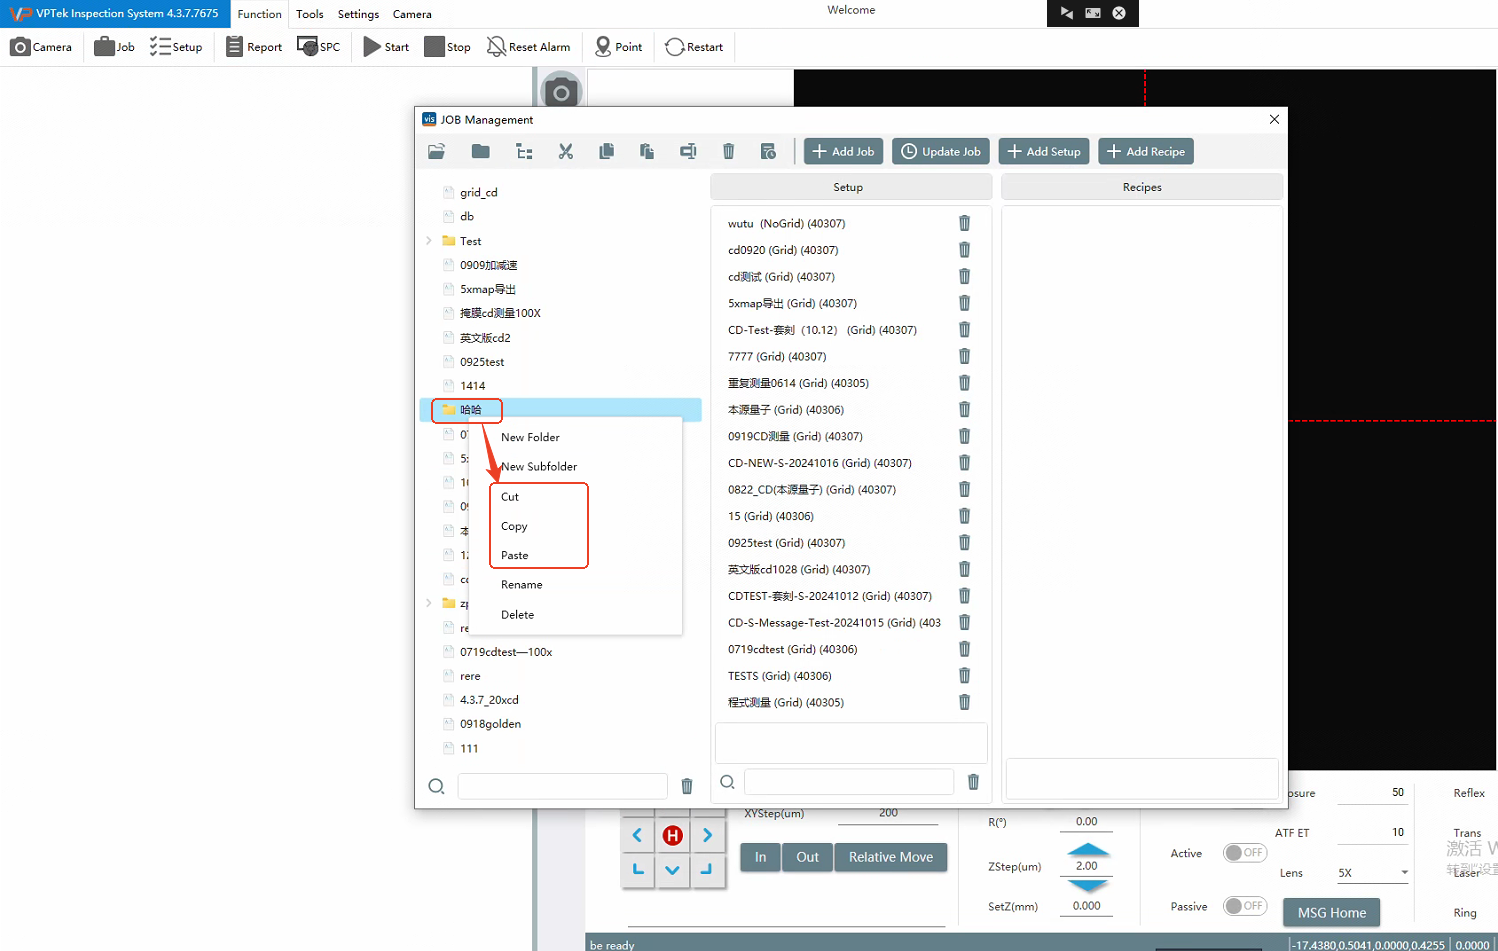Viewport: 1498px width, 951px height.
Task: Toggle the Active switch on
Action: 1245,853
